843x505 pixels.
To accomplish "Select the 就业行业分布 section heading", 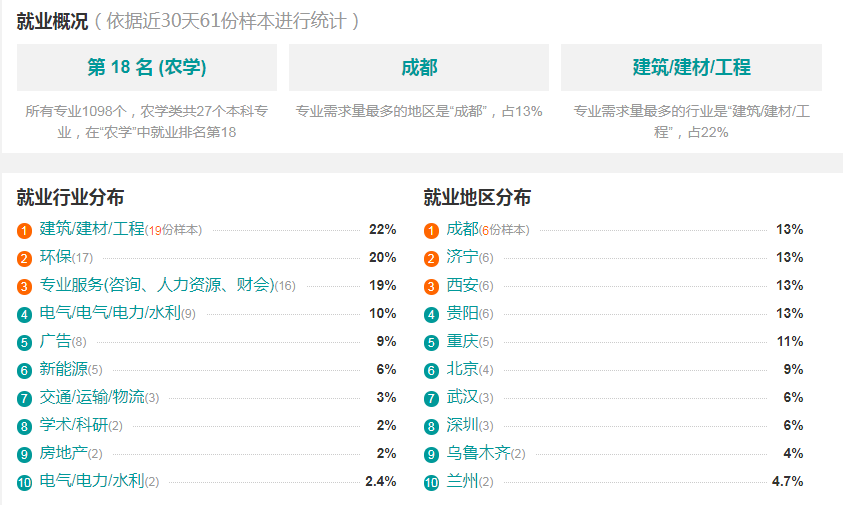I will coord(70,197).
